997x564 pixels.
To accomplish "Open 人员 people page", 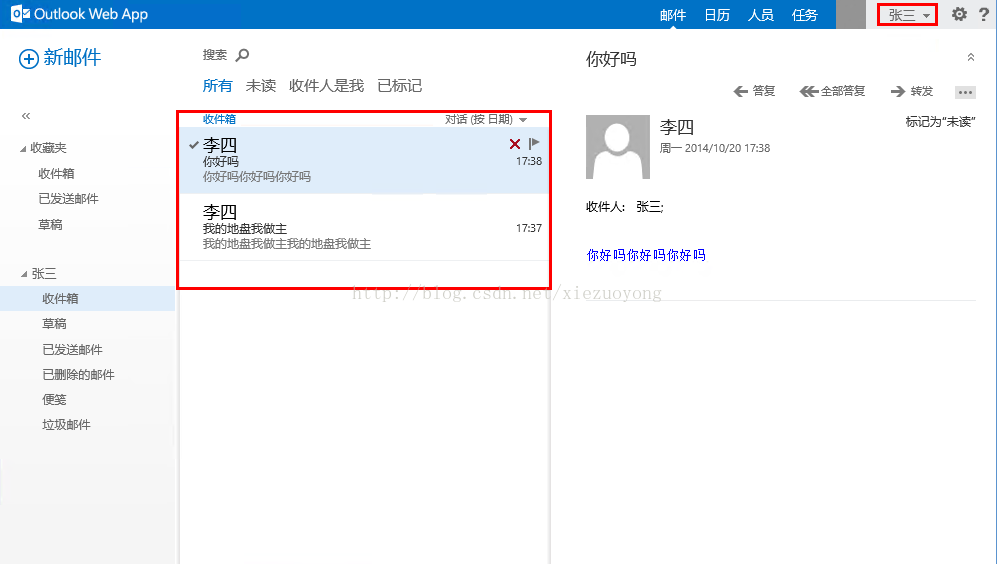I will click(x=760, y=15).
